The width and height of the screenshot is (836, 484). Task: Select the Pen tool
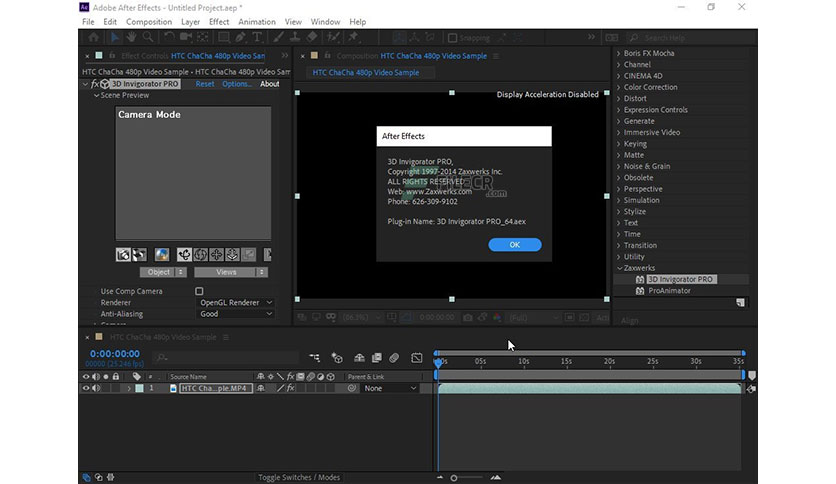click(x=240, y=37)
